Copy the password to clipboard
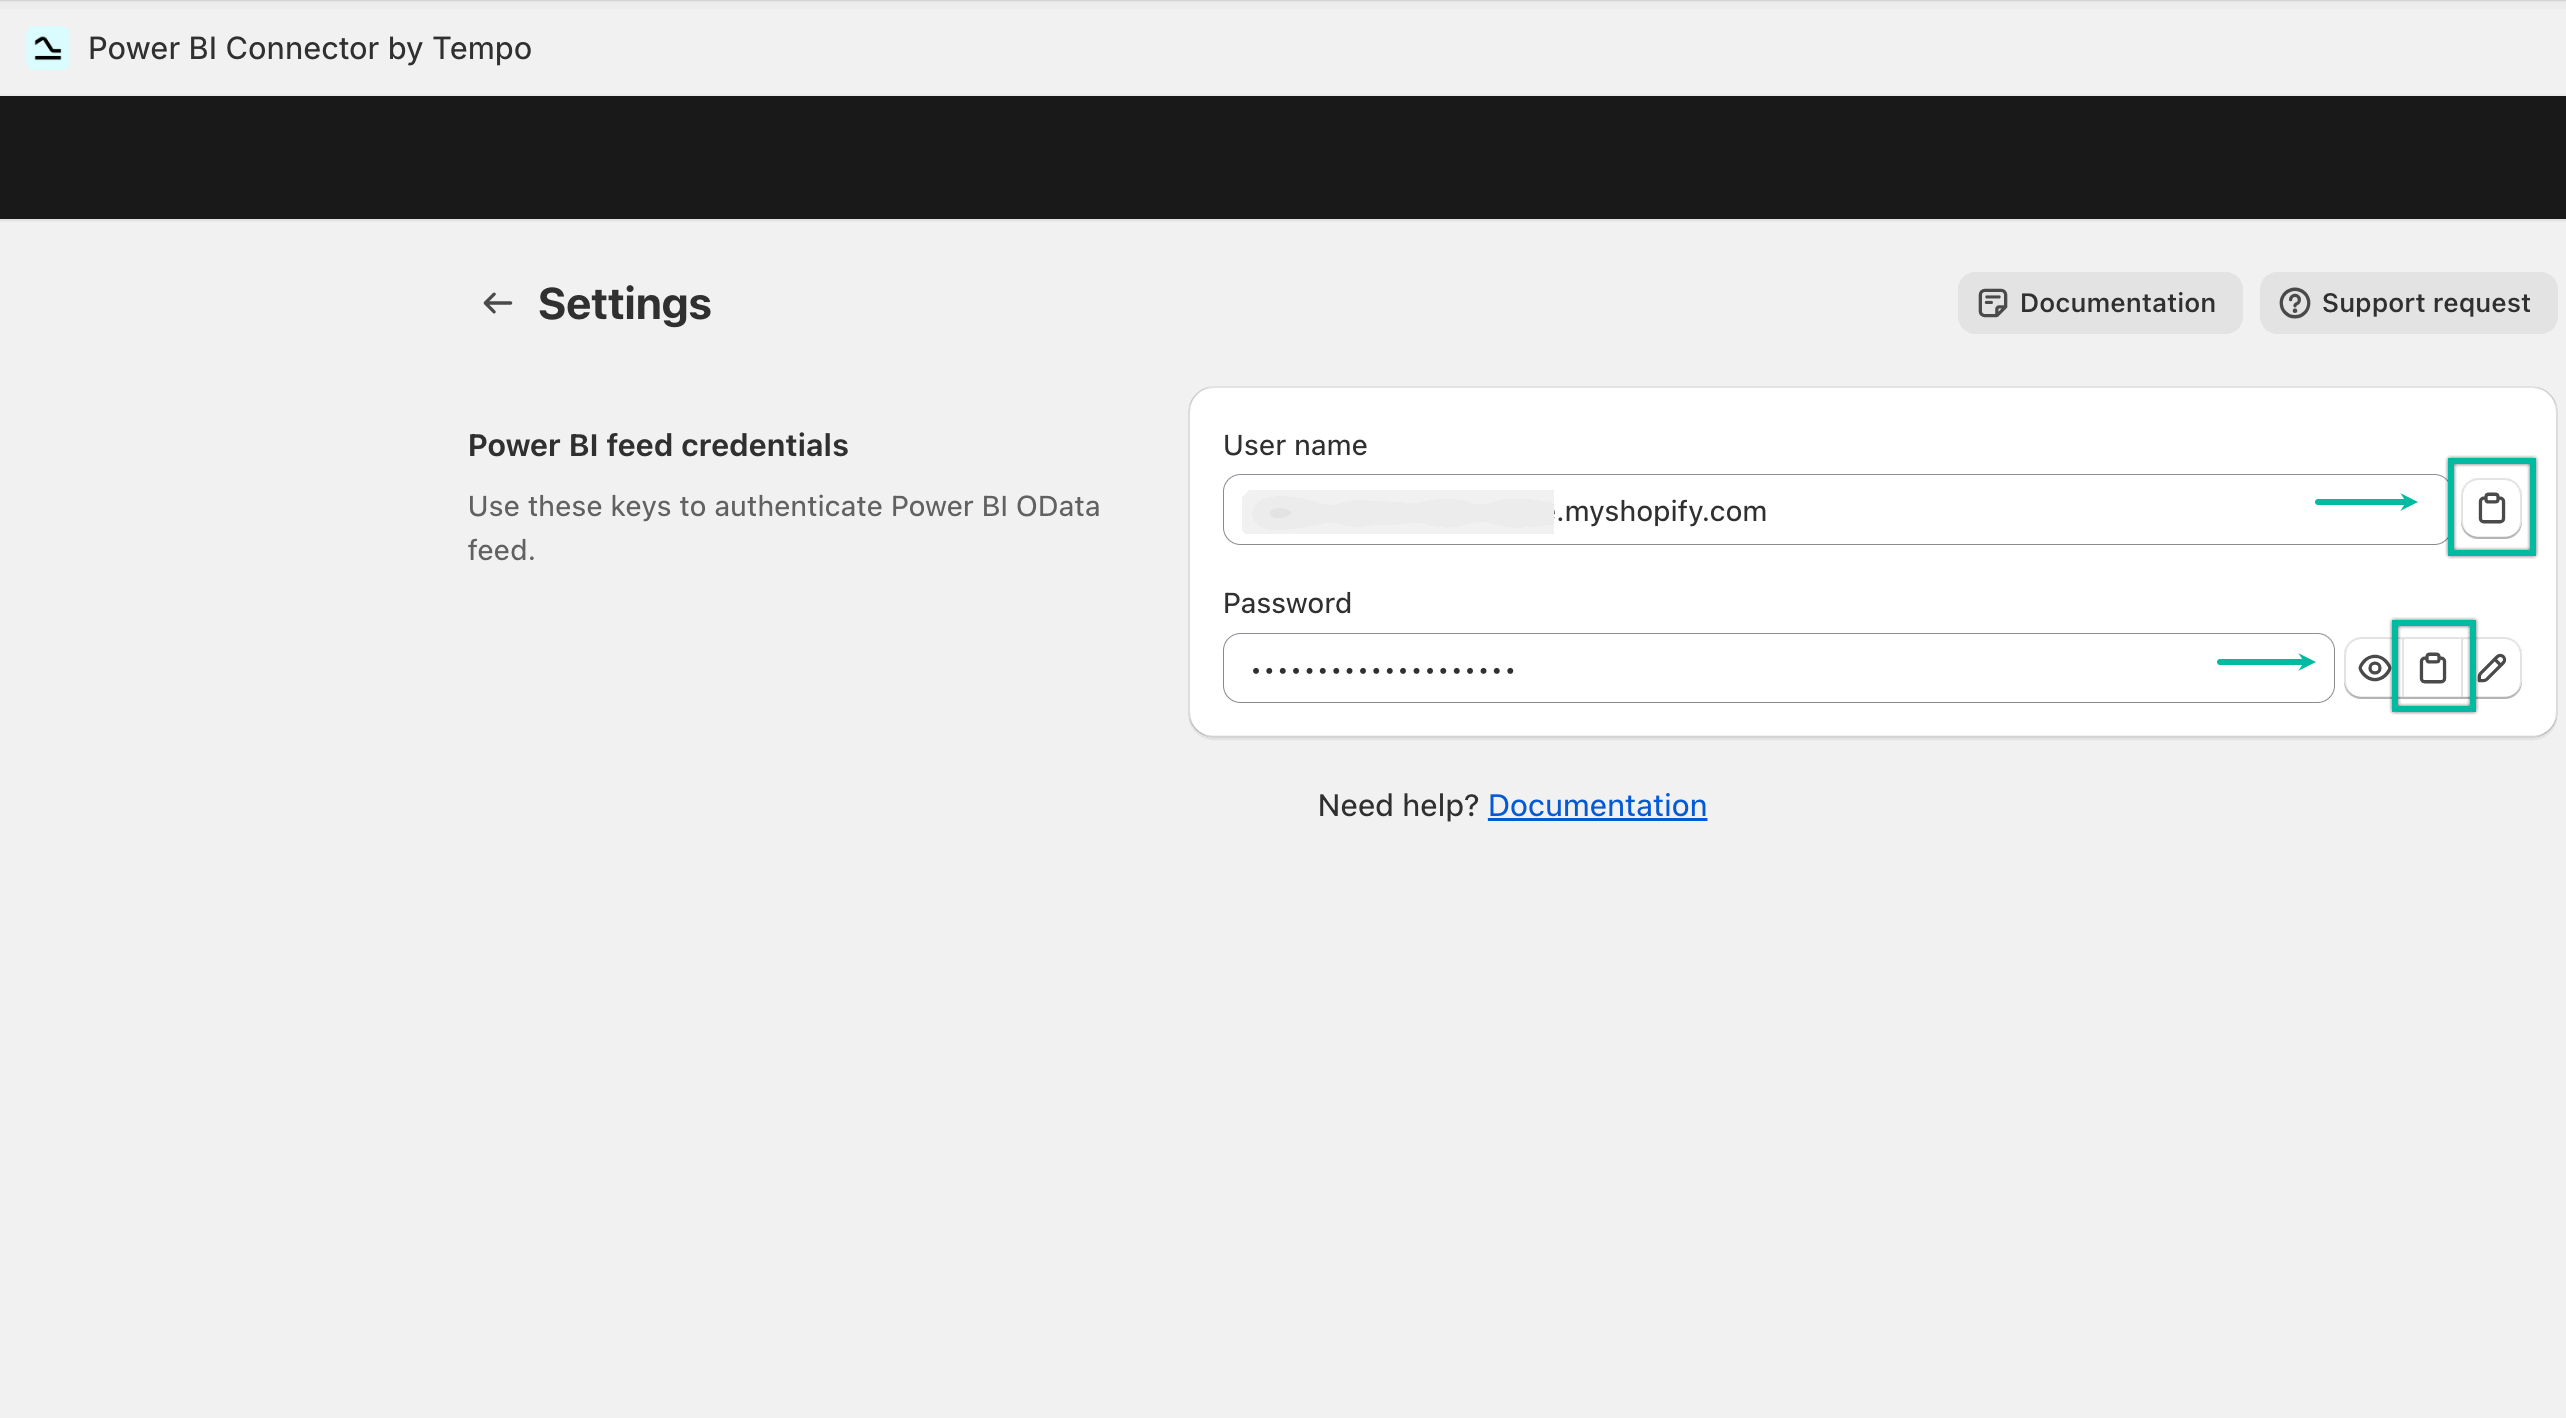Image resolution: width=2566 pixels, height=1418 pixels. pyautogui.click(x=2432, y=668)
